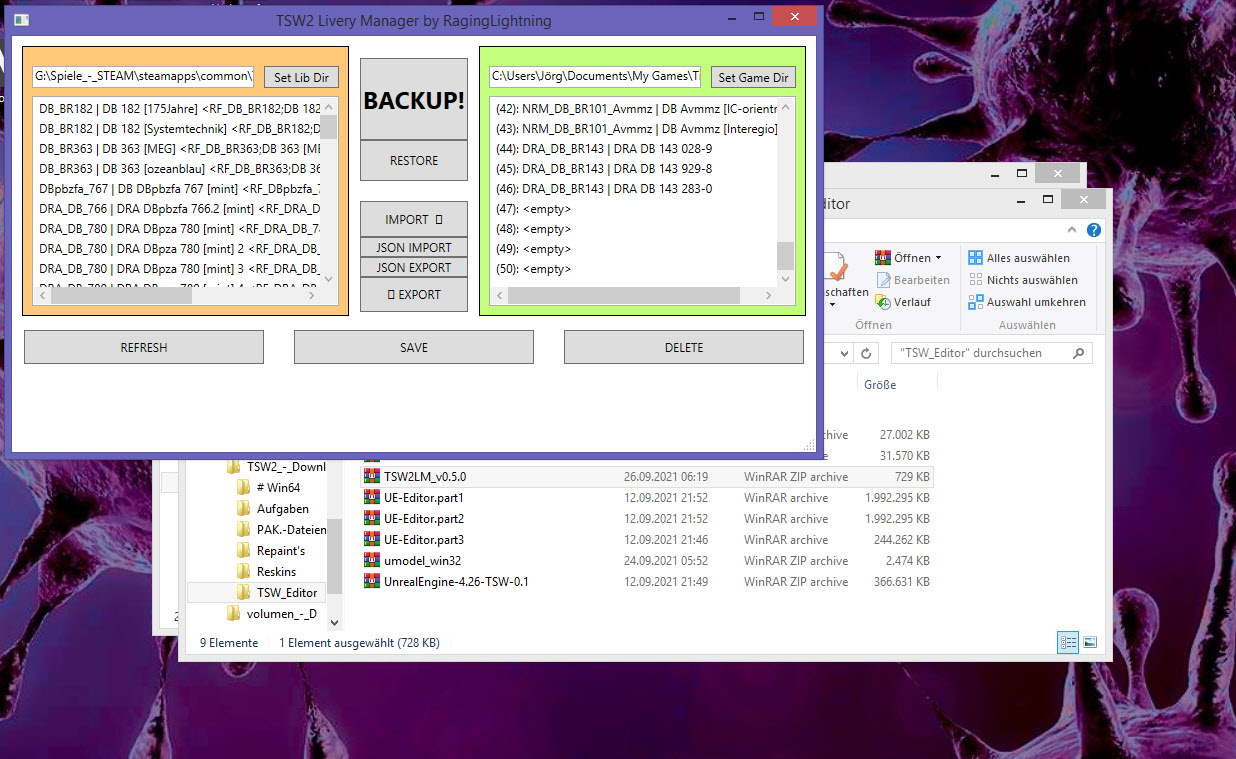Click Auswahl umkehren in Explorer ribbon

tap(1027, 302)
